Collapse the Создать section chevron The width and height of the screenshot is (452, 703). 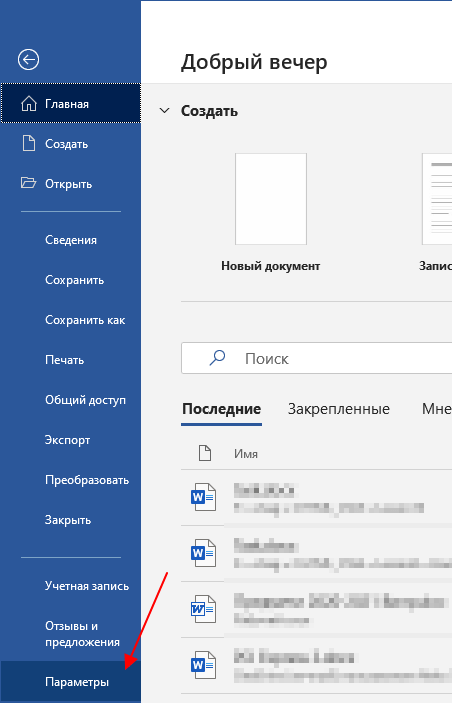coord(165,110)
